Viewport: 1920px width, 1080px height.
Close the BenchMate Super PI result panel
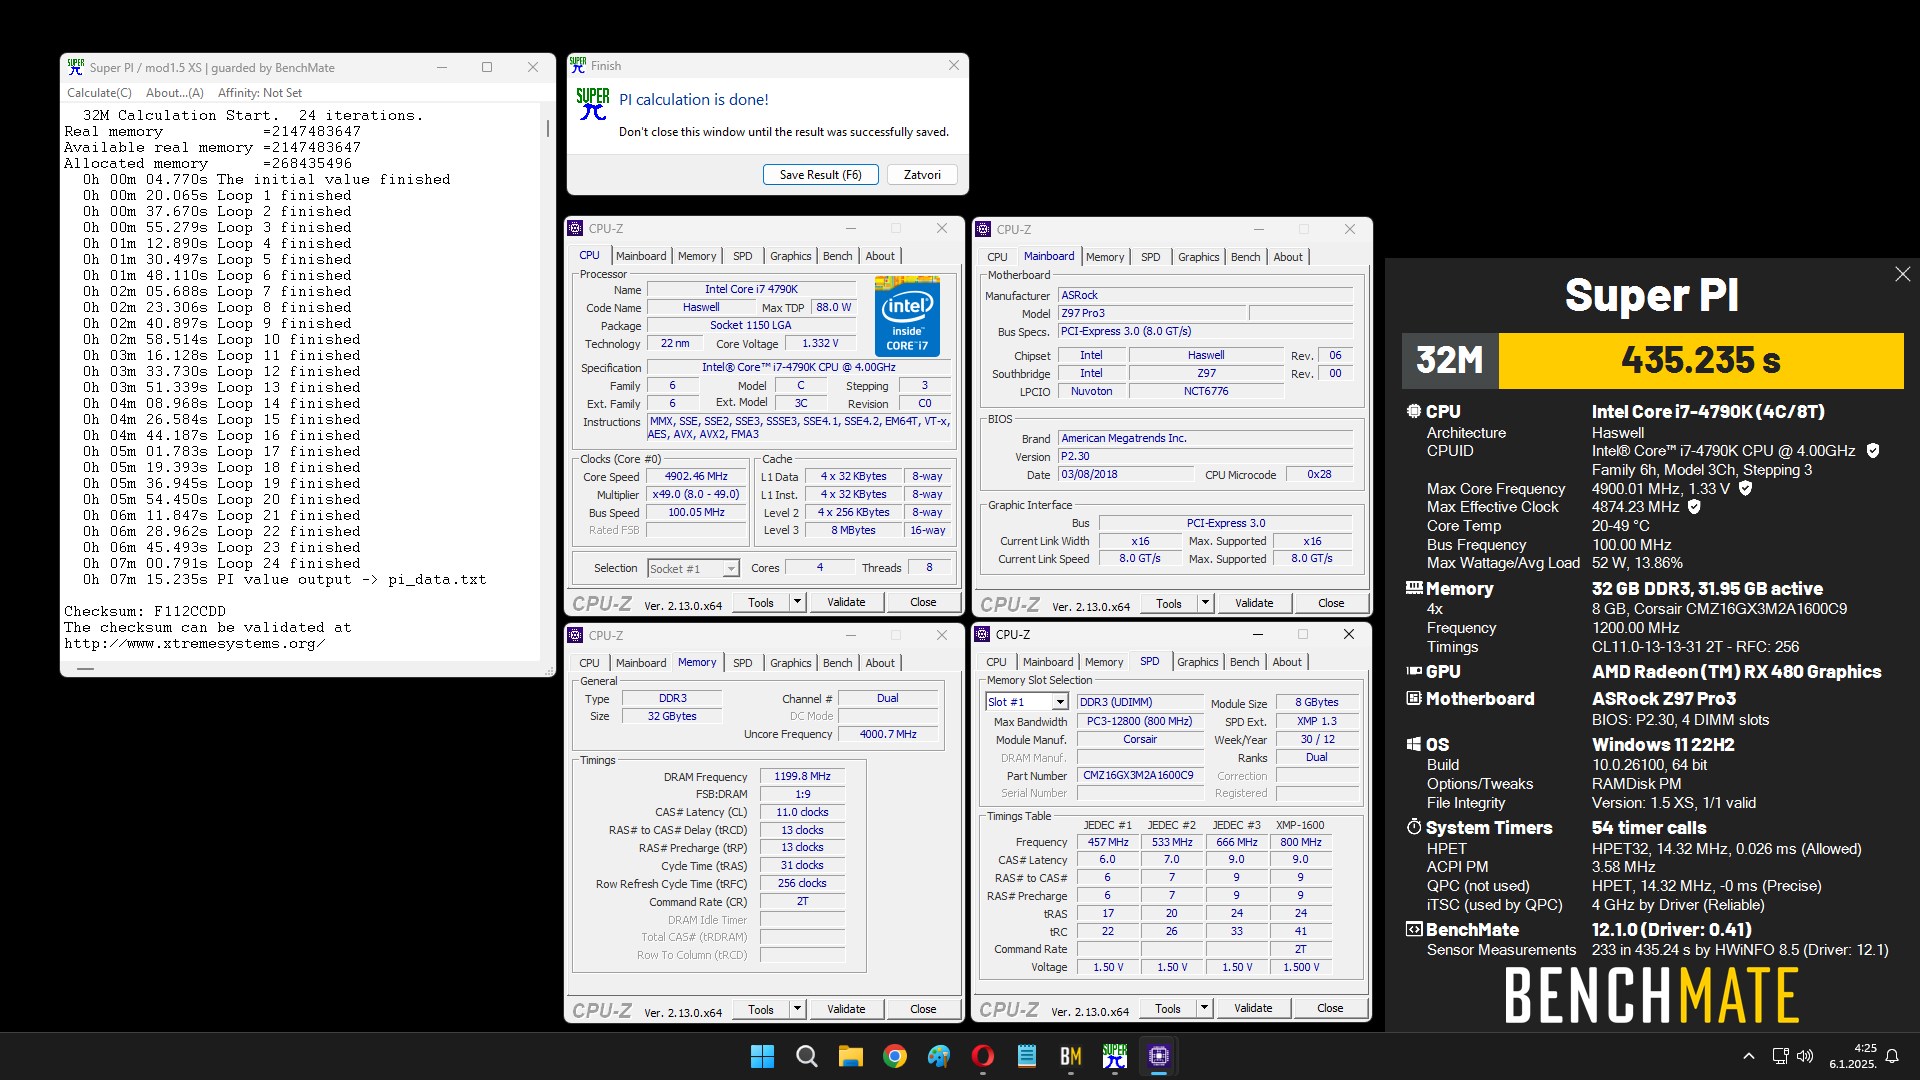tap(1902, 274)
